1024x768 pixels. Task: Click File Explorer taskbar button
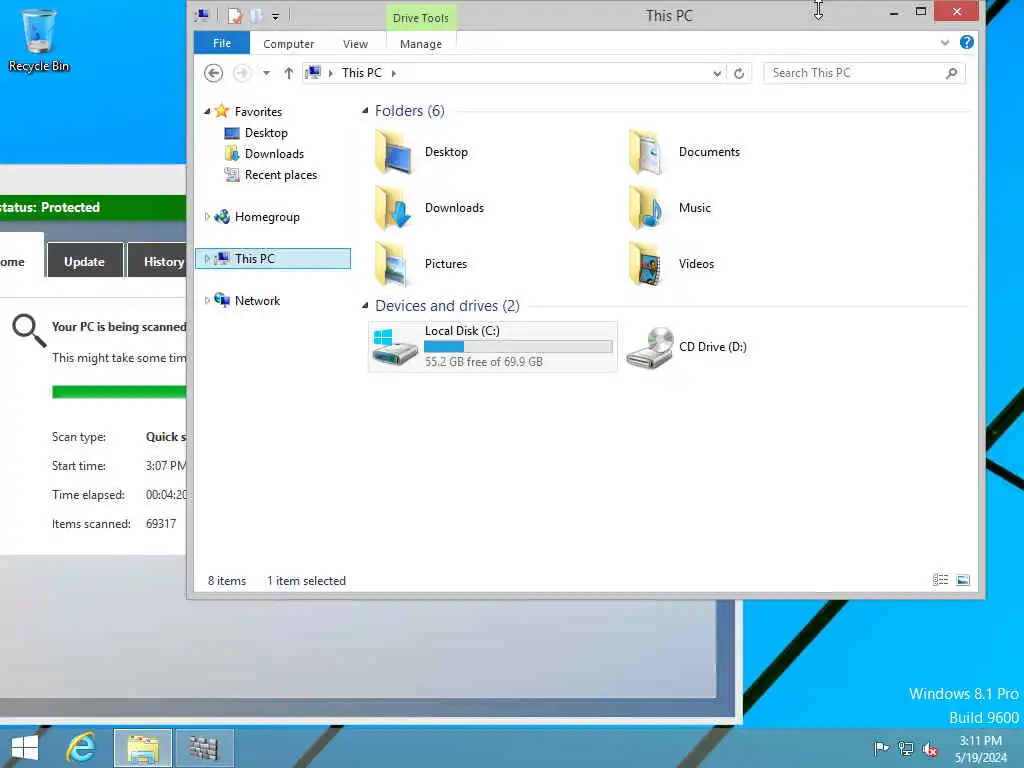pos(143,748)
